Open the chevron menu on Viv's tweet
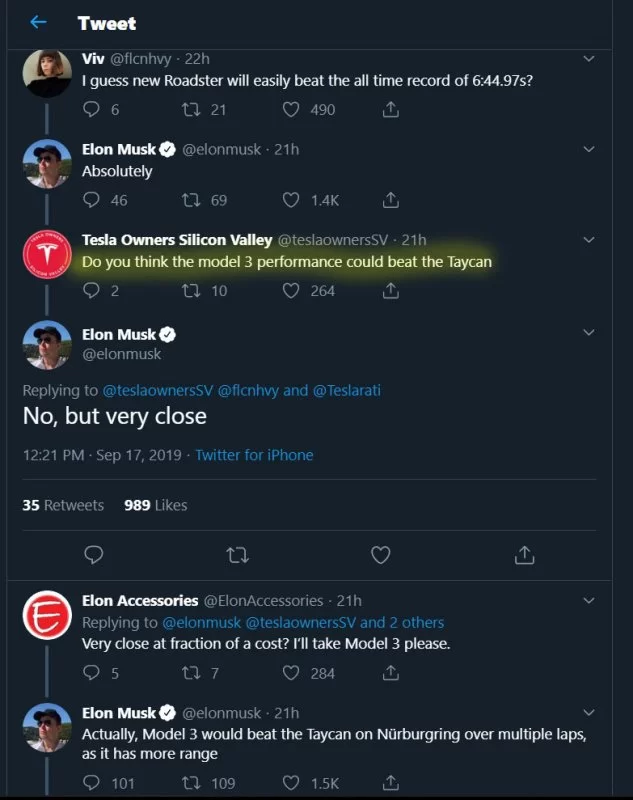633x800 pixels. pyautogui.click(x=589, y=59)
